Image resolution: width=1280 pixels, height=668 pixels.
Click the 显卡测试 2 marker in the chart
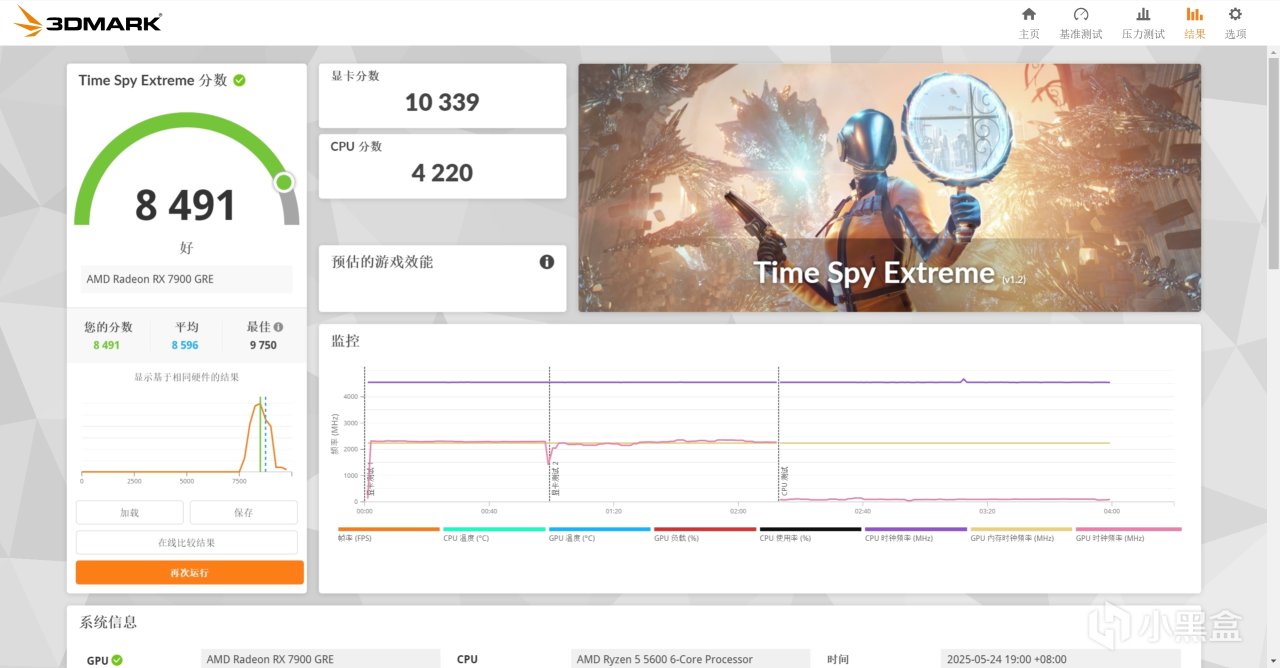coord(556,479)
